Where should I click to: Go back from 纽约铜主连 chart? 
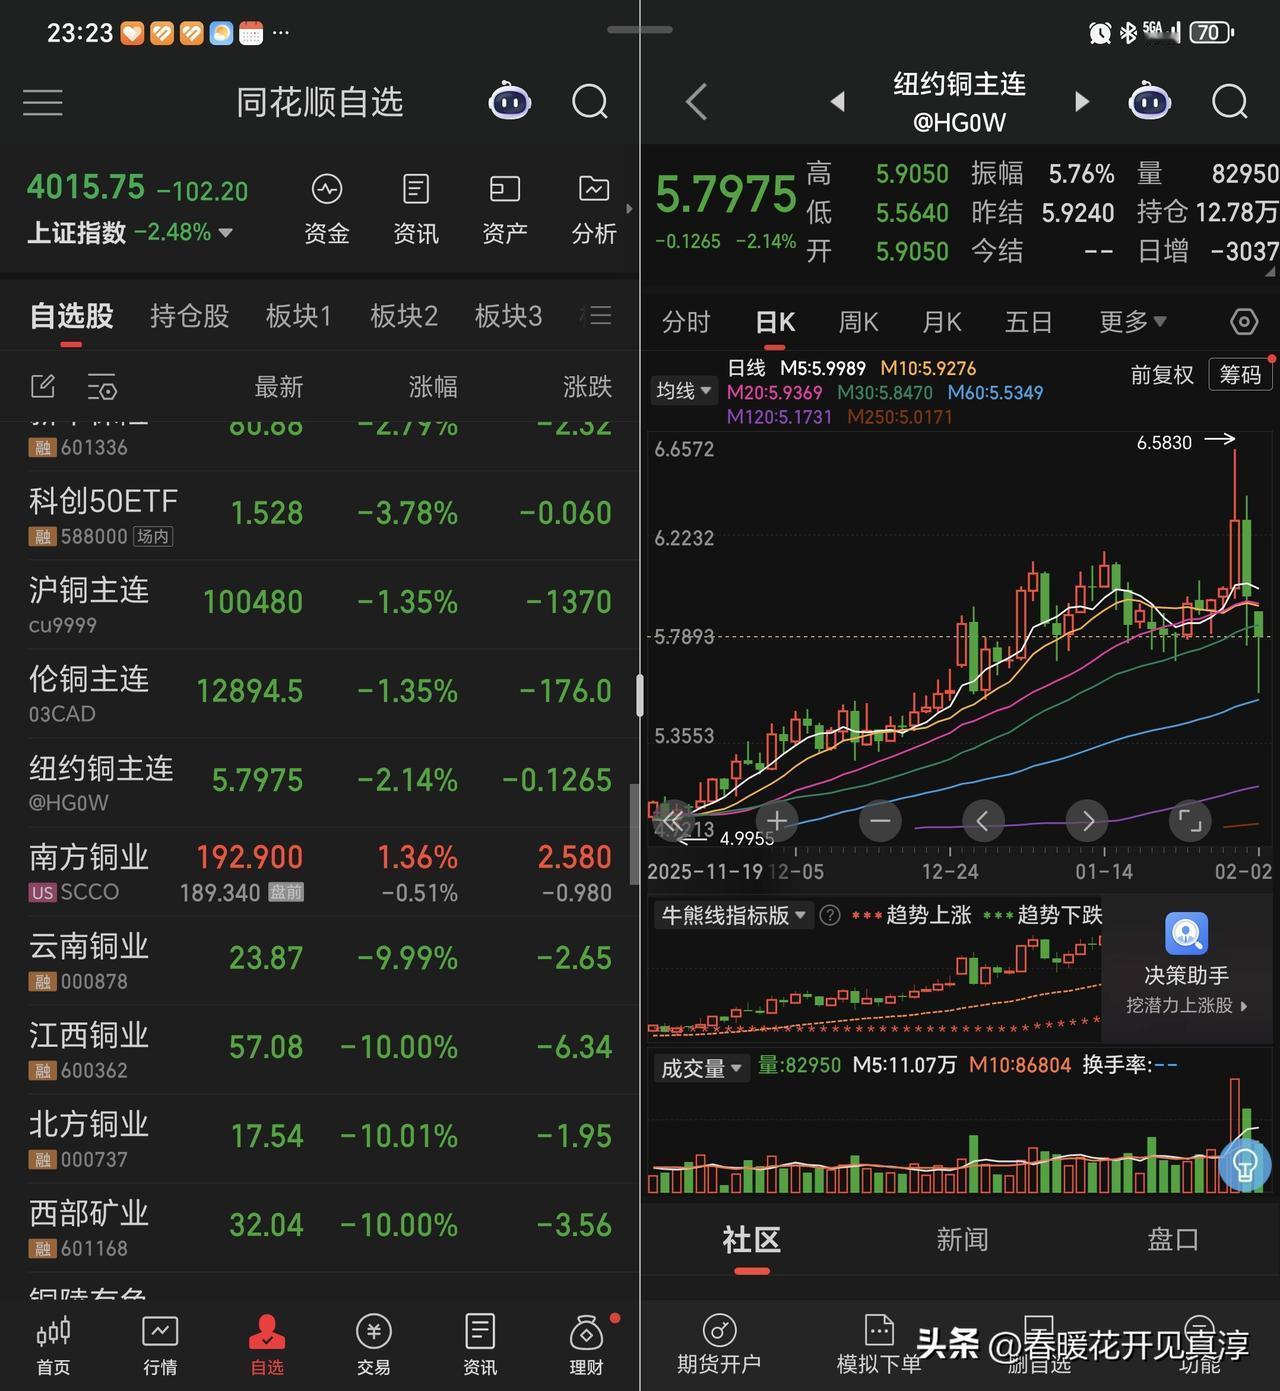(x=697, y=102)
